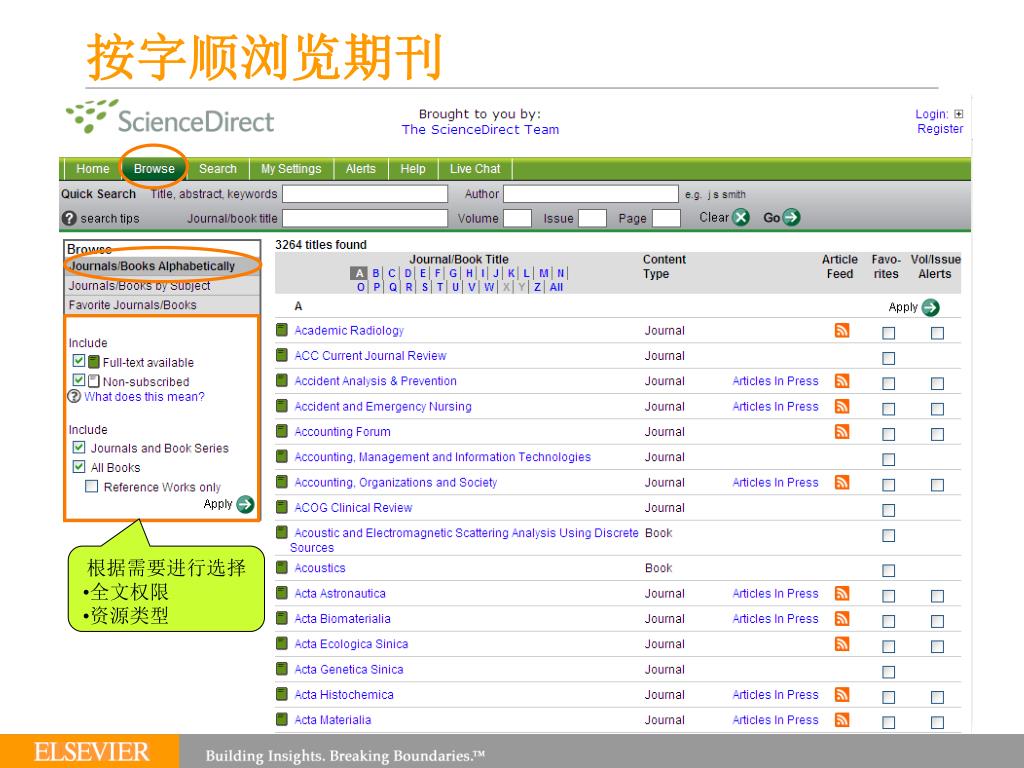
Task: Click green book icon beside ACC Current Journal Review
Action: point(282,355)
